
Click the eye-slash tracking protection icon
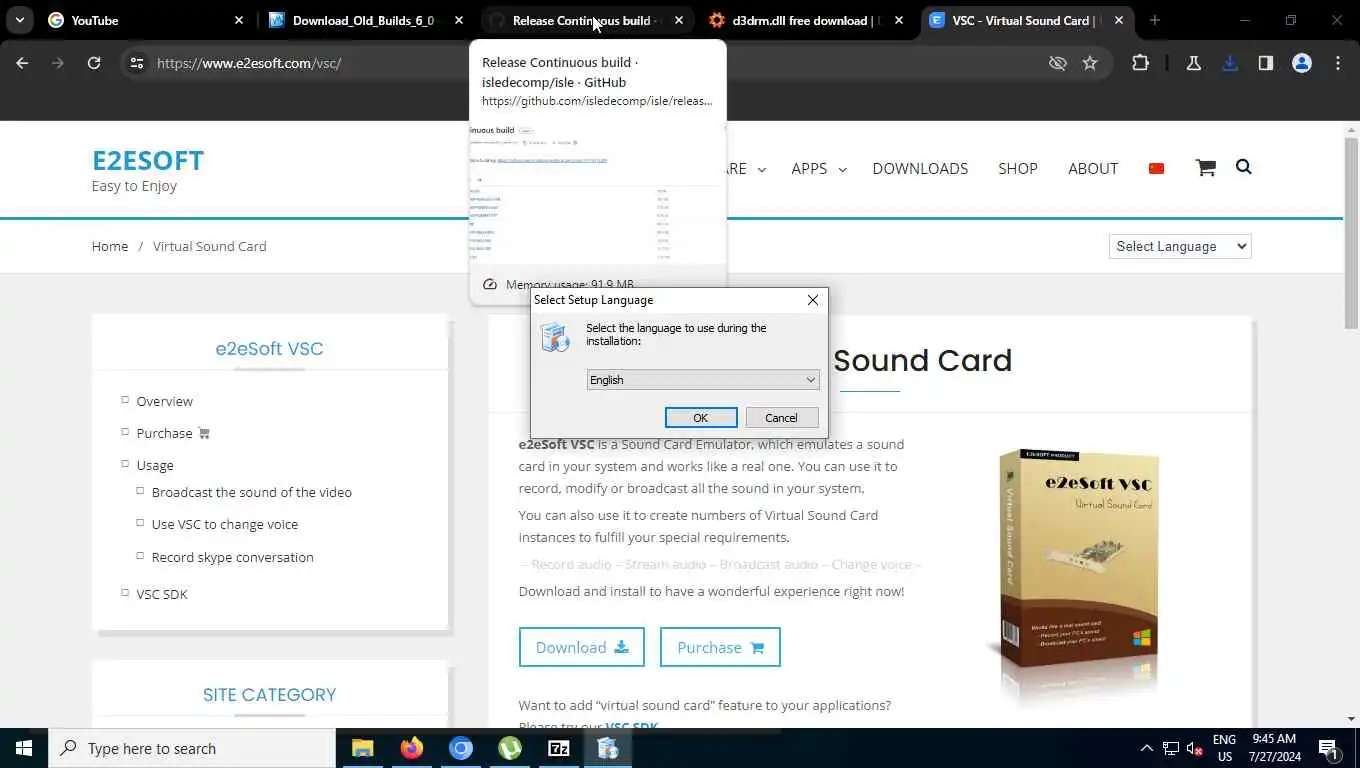[1057, 63]
